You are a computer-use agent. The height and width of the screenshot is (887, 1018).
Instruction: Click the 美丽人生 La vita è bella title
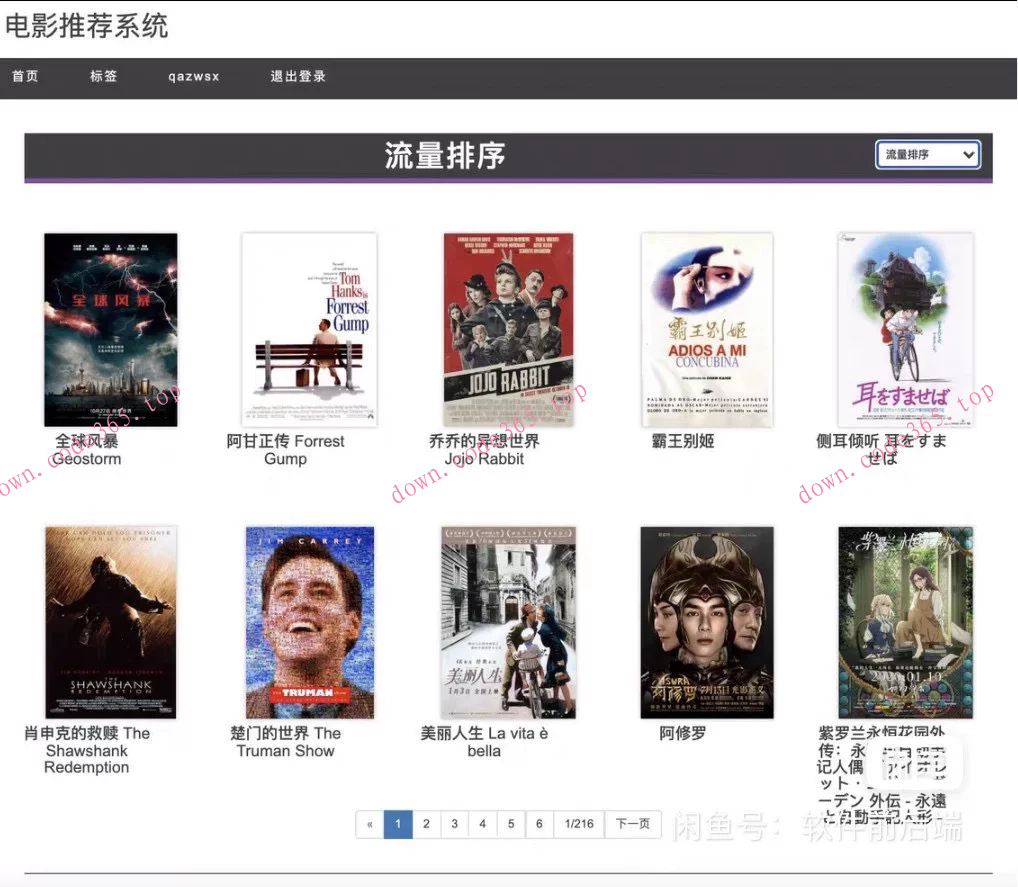(x=484, y=742)
